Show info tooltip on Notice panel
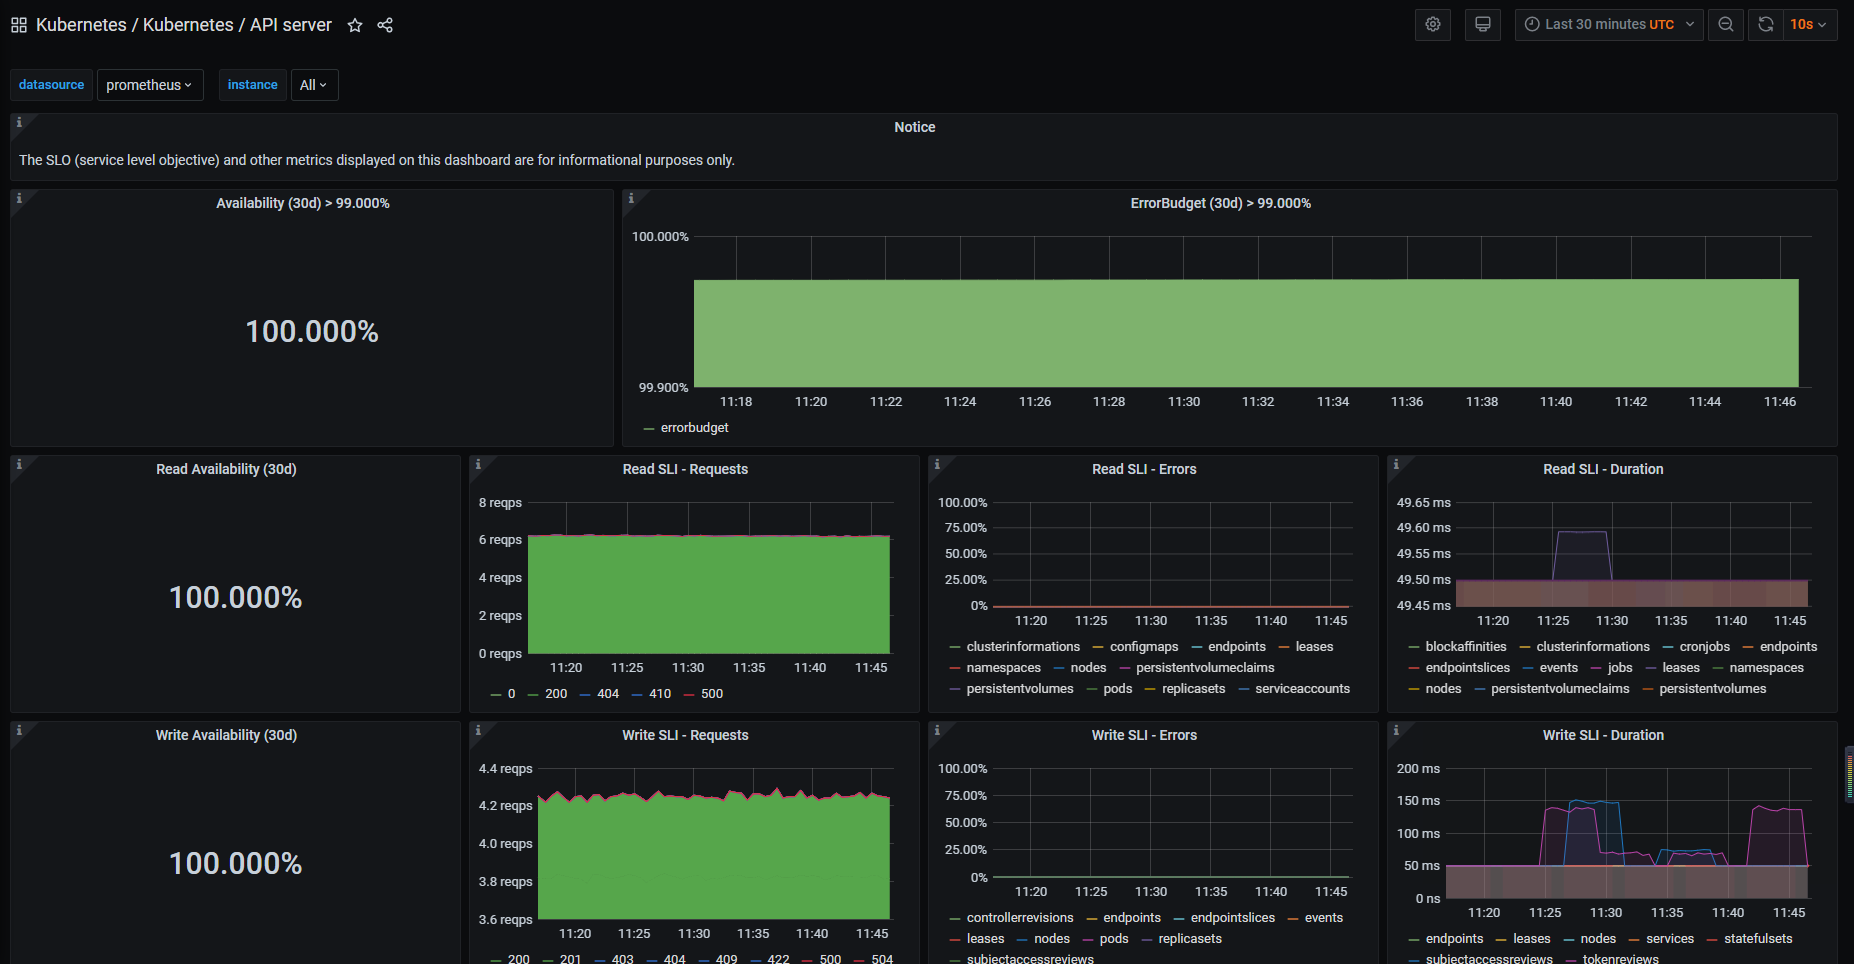This screenshot has width=1854, height=964. point(19,122)
